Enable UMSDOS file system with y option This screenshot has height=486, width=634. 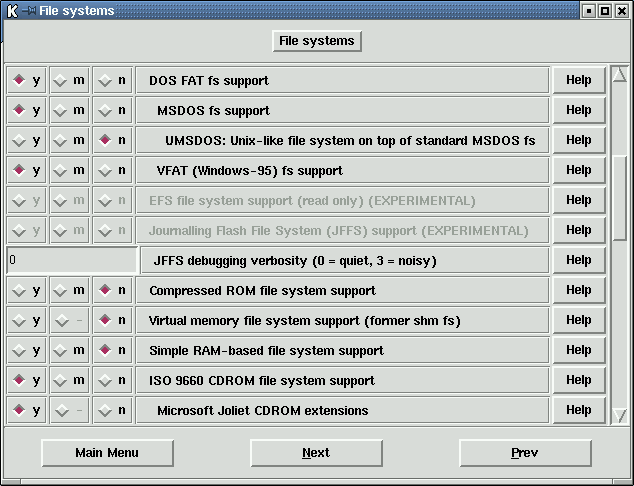(26, 140)
